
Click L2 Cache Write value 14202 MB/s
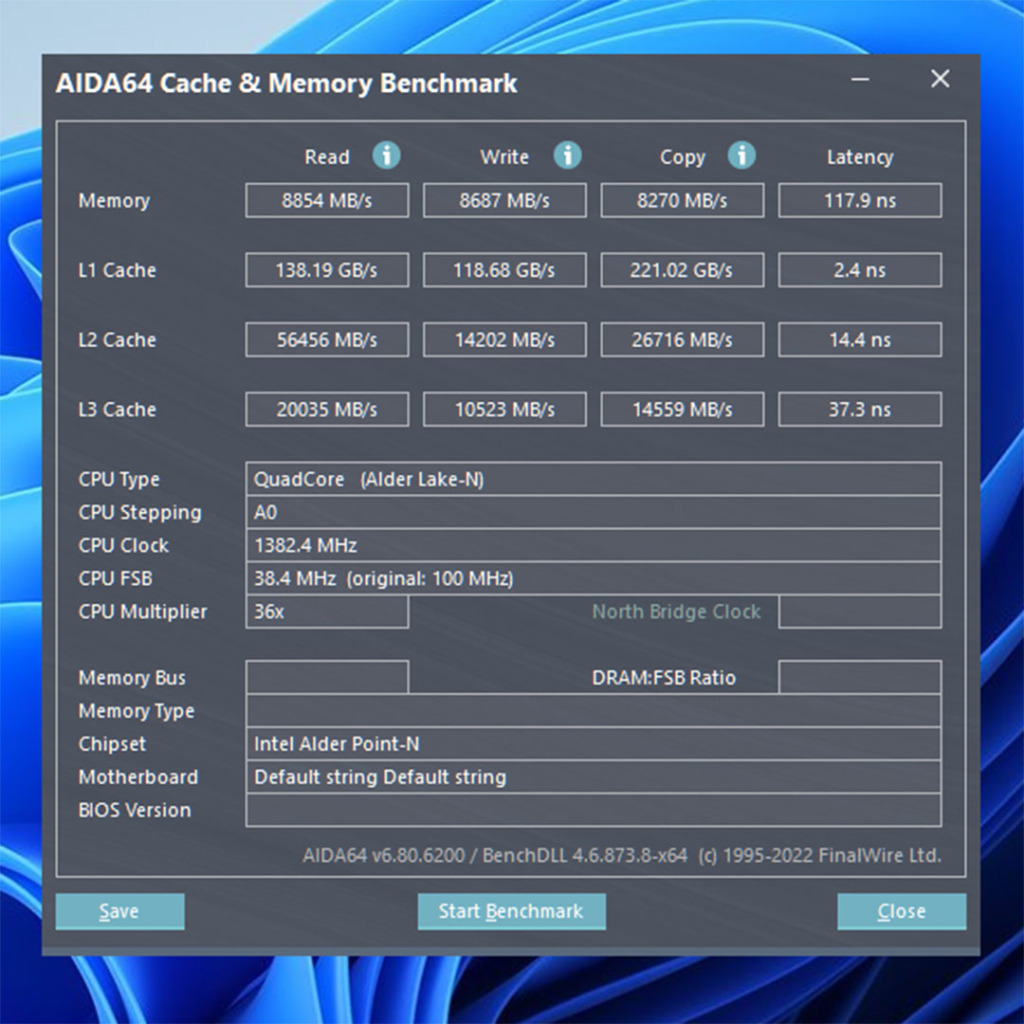(505, 340)
